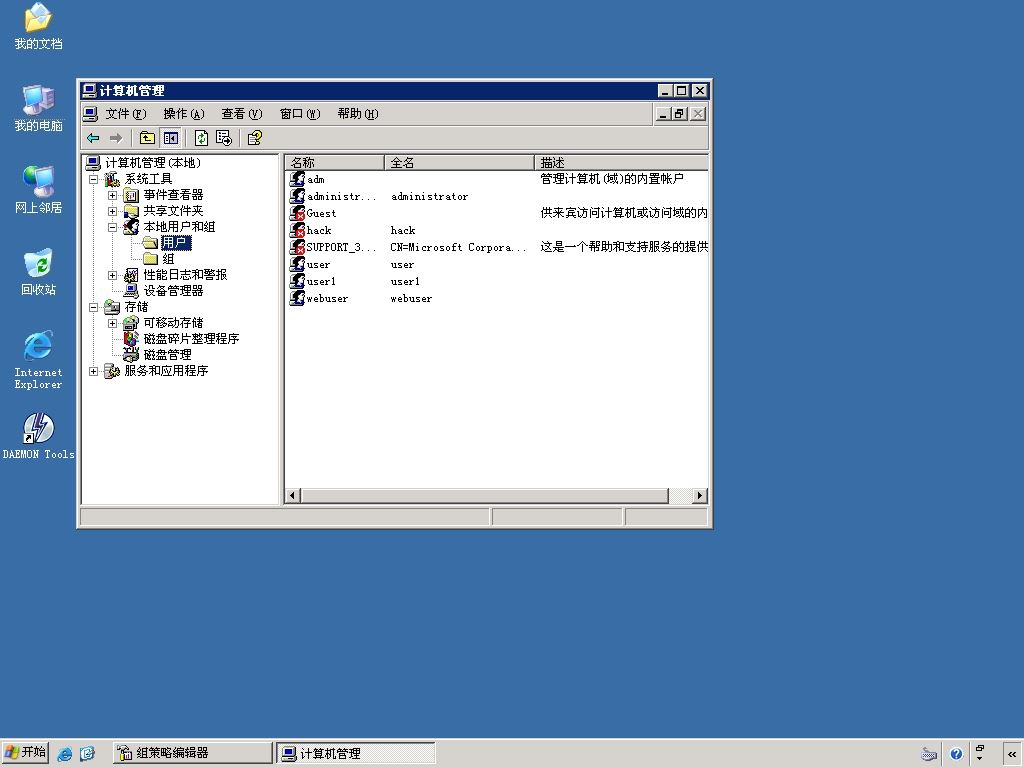Expand the 共享文件夹 tree node
The height and width of the screenshot is (768, 1024).
coord(112,211)
